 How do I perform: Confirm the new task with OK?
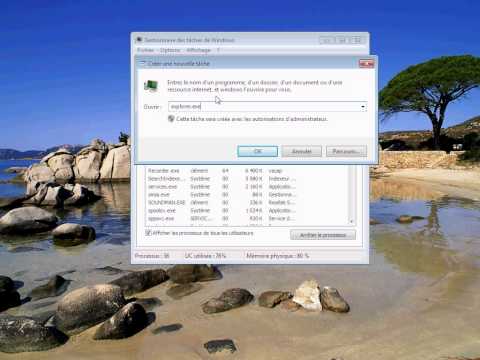[257, 151]
